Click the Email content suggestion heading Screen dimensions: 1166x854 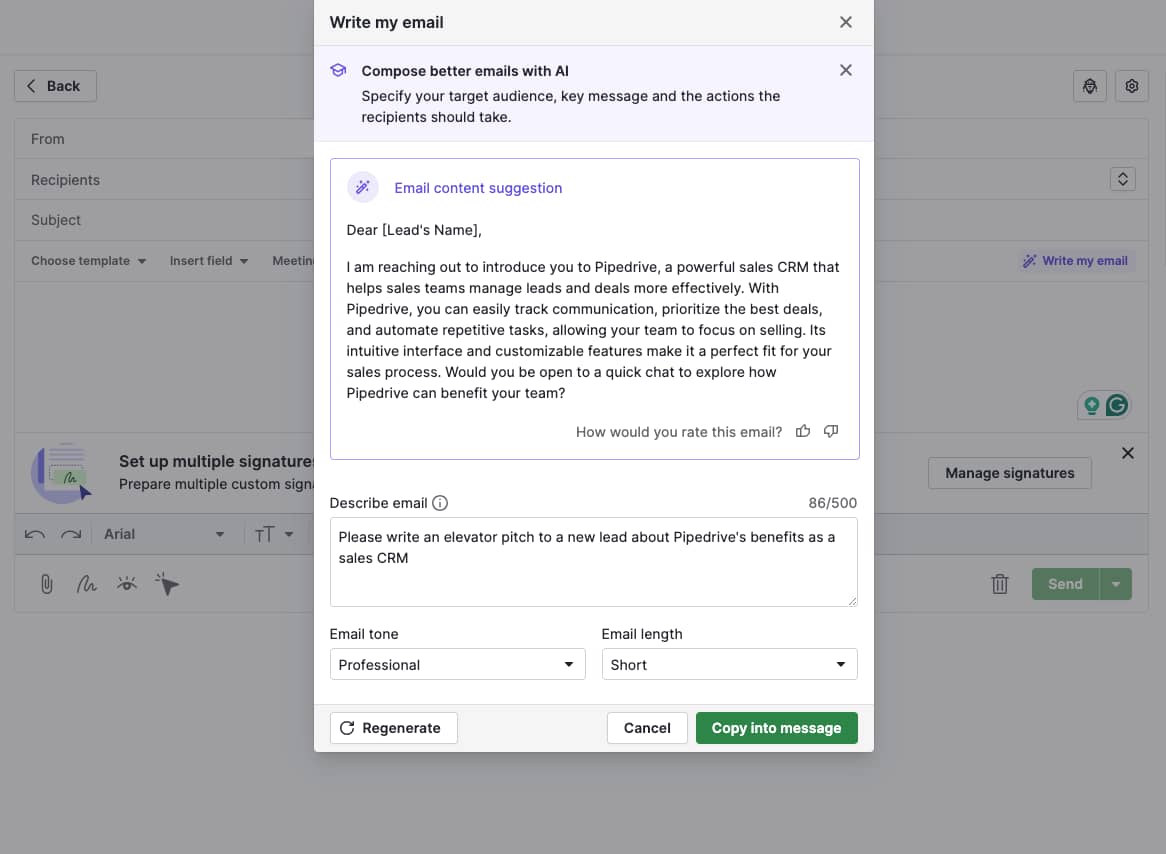(478, 188)
